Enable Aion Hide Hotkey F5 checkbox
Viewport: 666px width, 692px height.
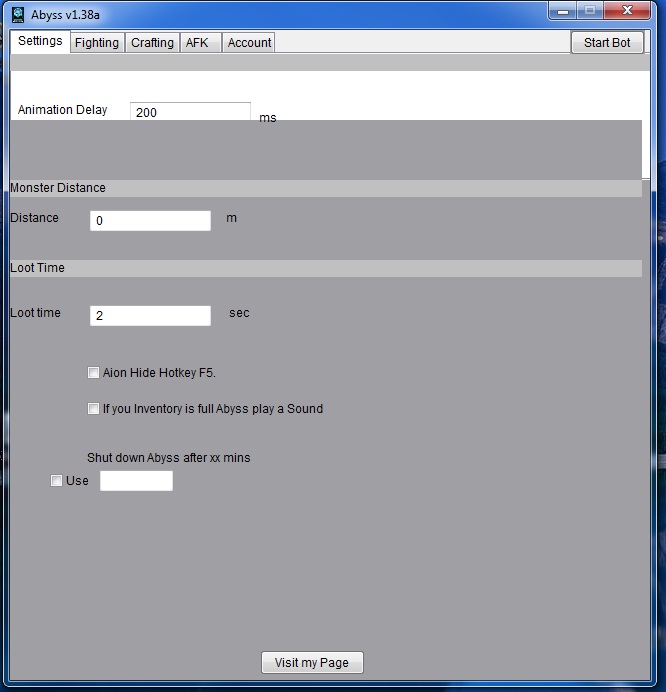coord(93,372)
